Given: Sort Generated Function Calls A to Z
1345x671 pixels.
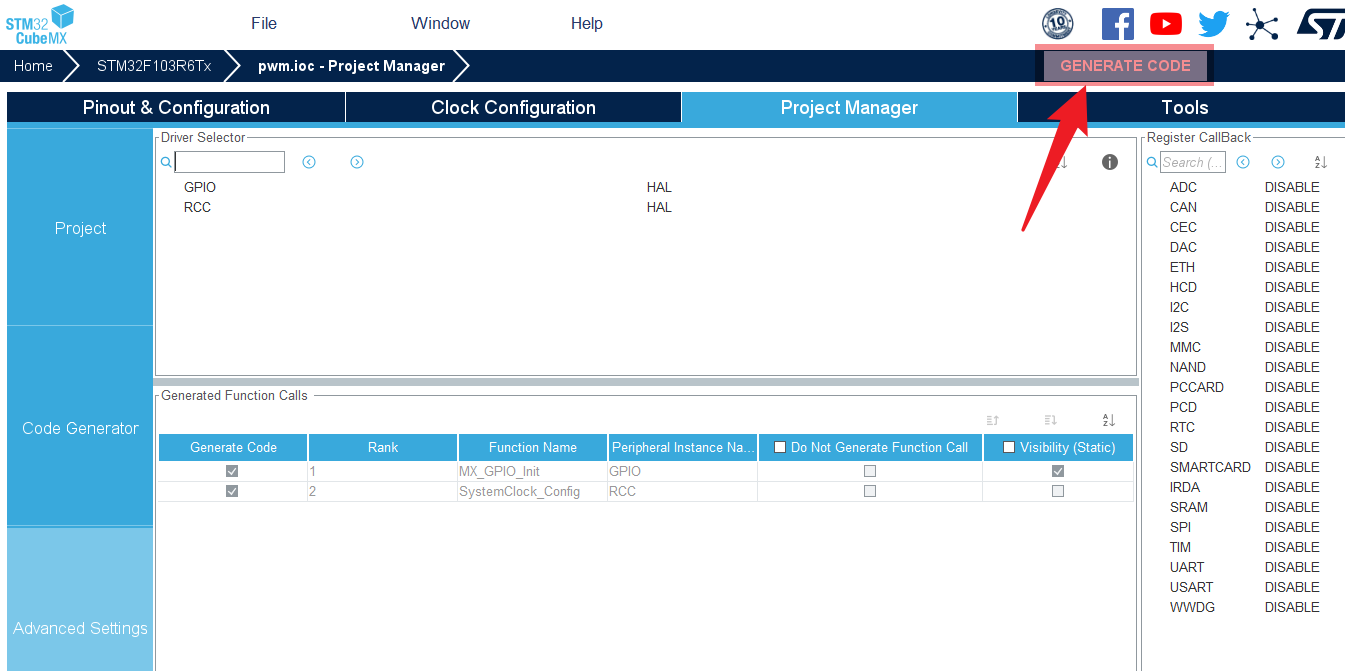Looking at the screenshot, I should (1108, 421).
